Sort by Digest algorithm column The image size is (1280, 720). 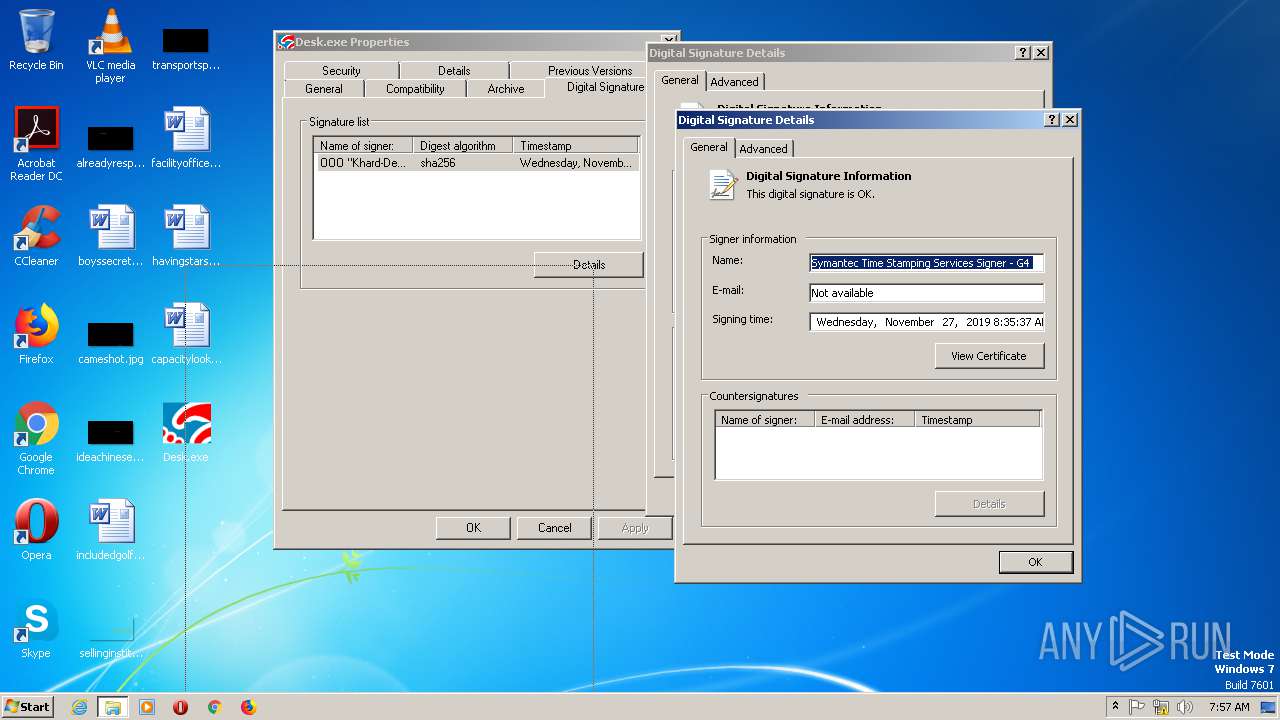click(462, 146)
